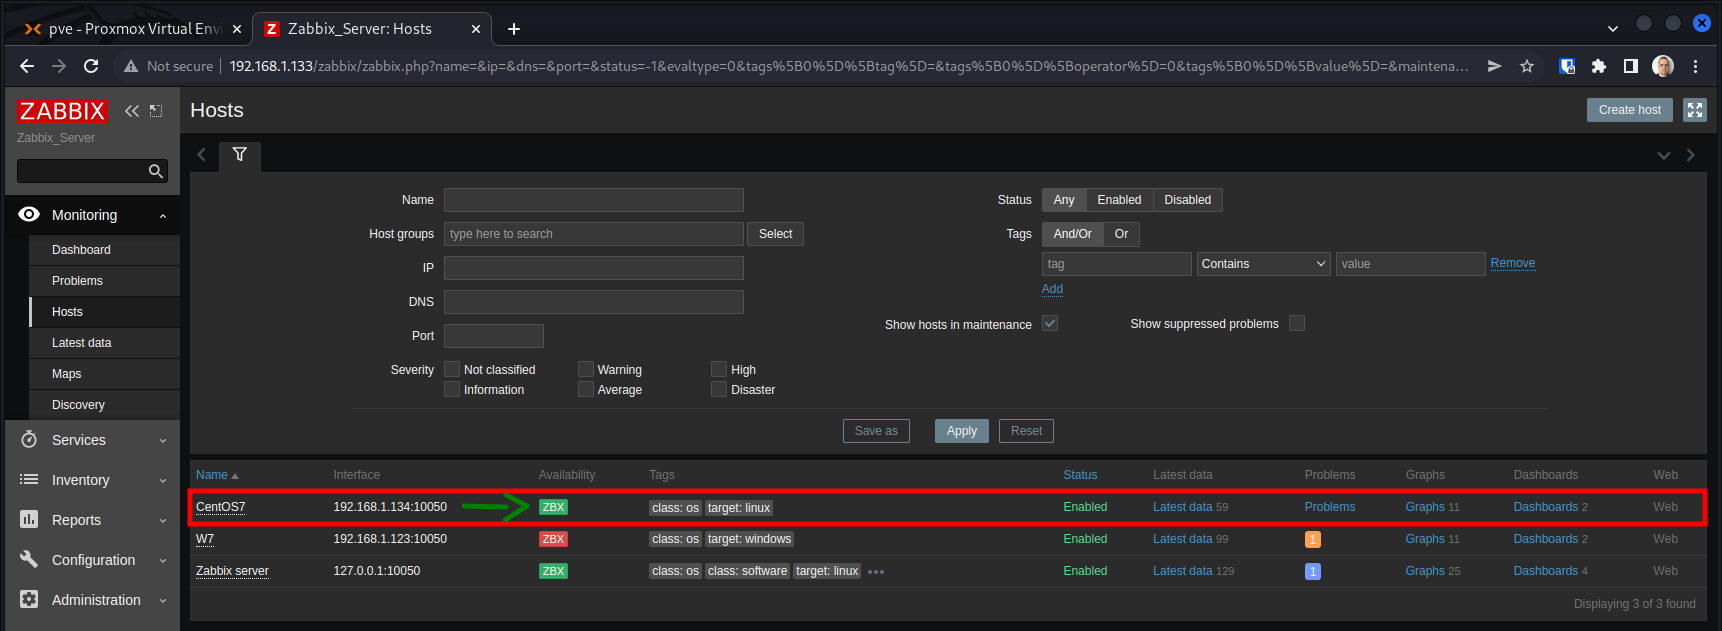Screen dimensions: 1722x631
Task: Open the filter tabs list chevron
Action: point(1664,155)
